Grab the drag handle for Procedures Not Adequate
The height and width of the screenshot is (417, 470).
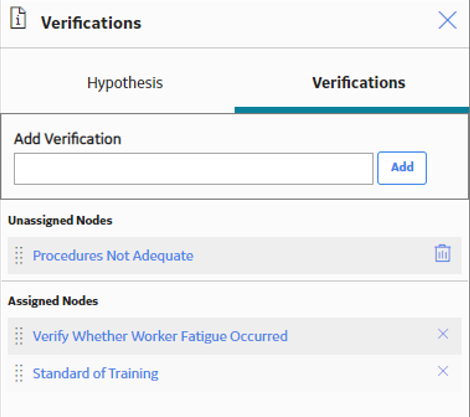(x=19, y=256)
